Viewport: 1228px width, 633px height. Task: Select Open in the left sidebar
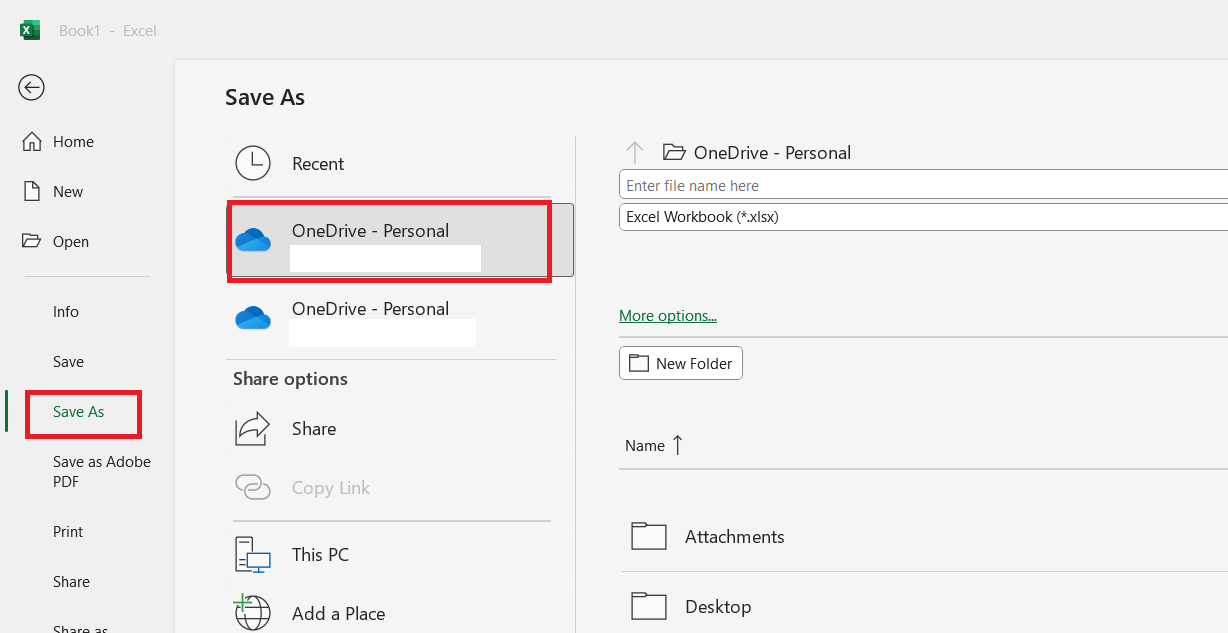71,242
